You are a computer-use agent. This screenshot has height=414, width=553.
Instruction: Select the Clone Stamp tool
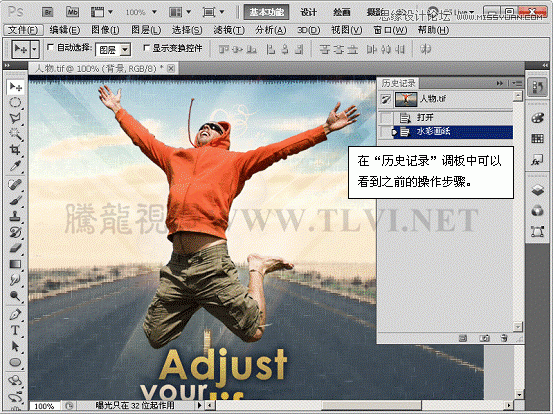click(16, 216)
